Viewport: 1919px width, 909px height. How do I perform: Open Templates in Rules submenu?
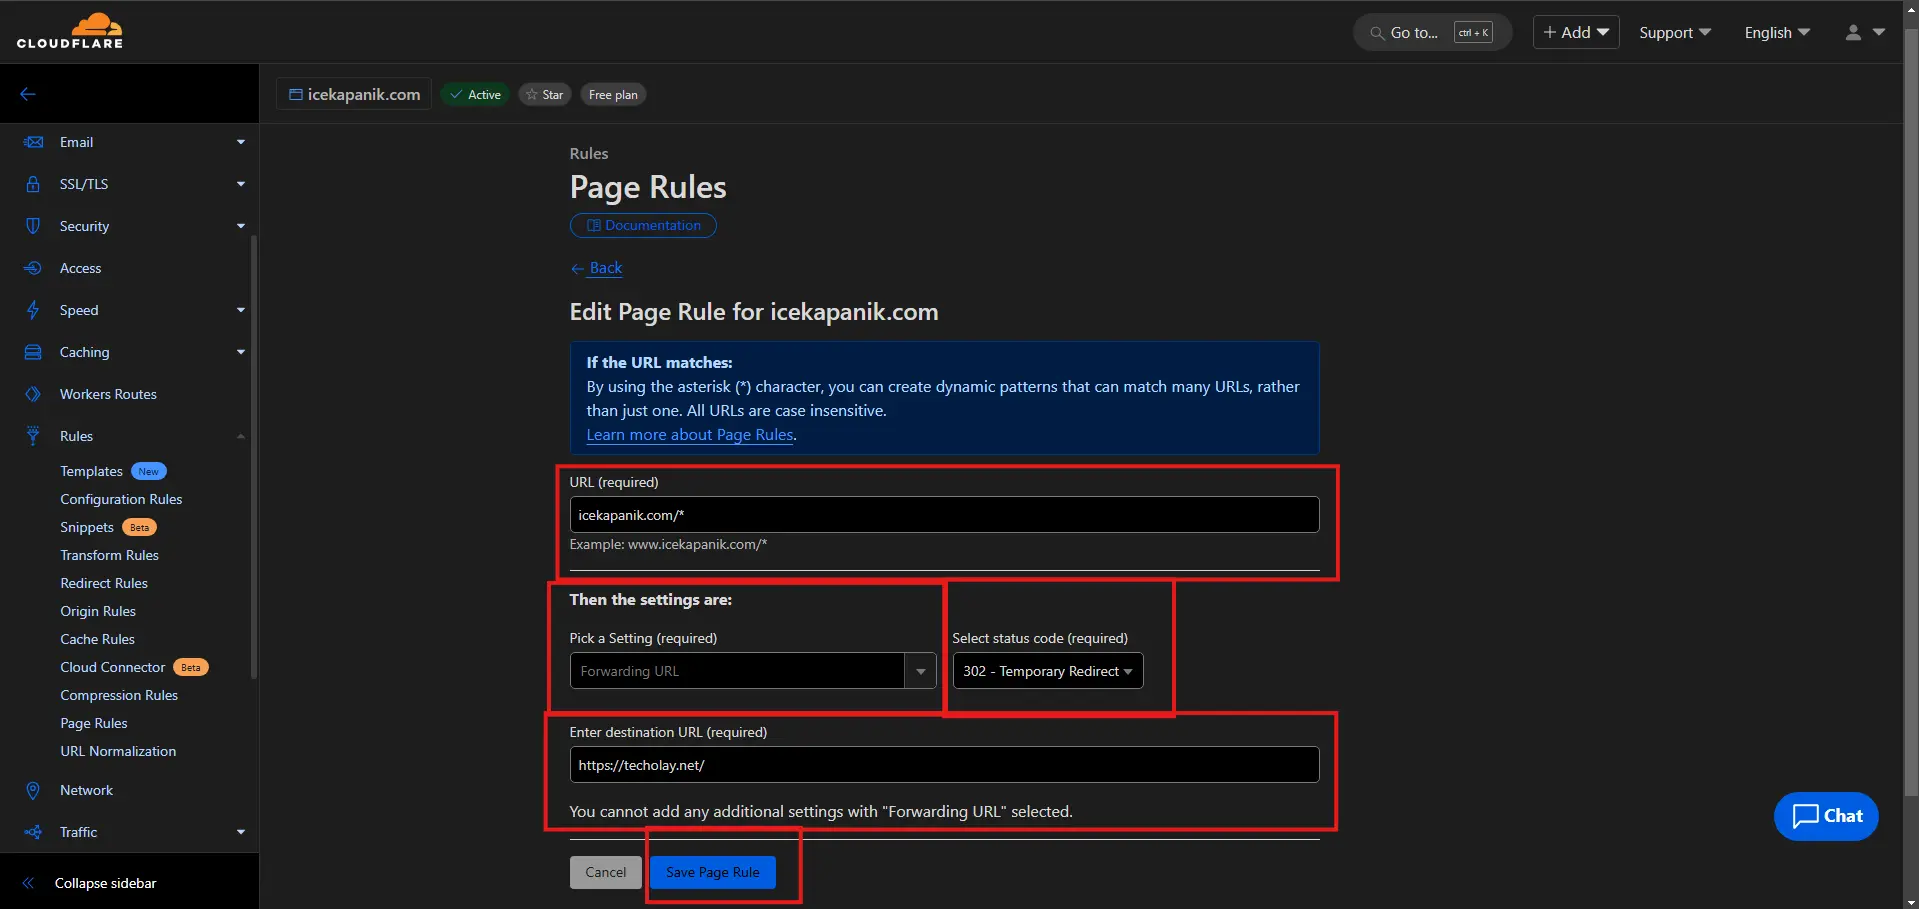coord(91,471)
